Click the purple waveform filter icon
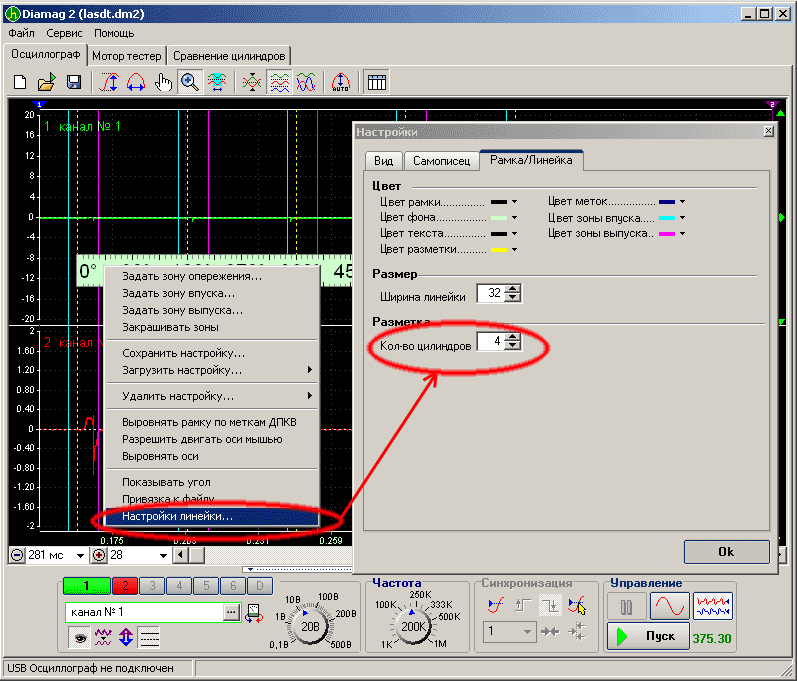Viewport: 797px width, 681px height. click(x=103, y=637)
